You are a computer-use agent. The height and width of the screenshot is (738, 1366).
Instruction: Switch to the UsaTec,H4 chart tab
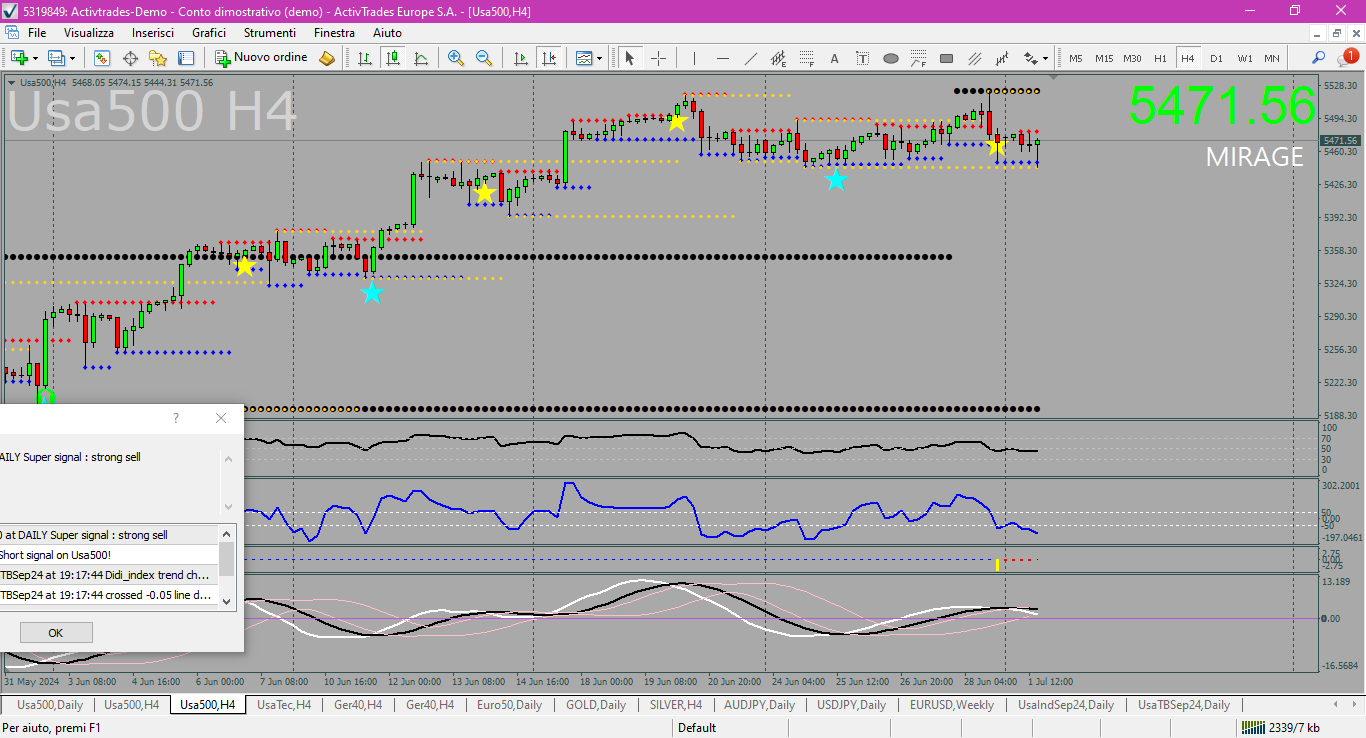click(x=283, y=705)
